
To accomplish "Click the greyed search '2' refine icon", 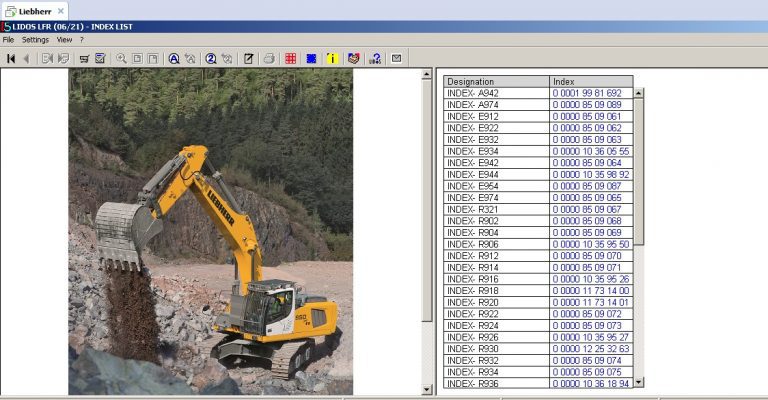I will pos(227,59).
